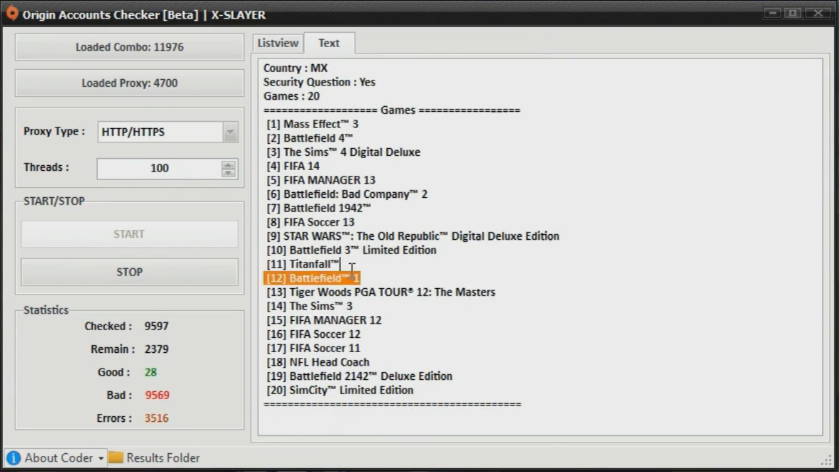Switch to the Listview tab
Viewport: 839px width, 472px height.
tap(277, 43)
